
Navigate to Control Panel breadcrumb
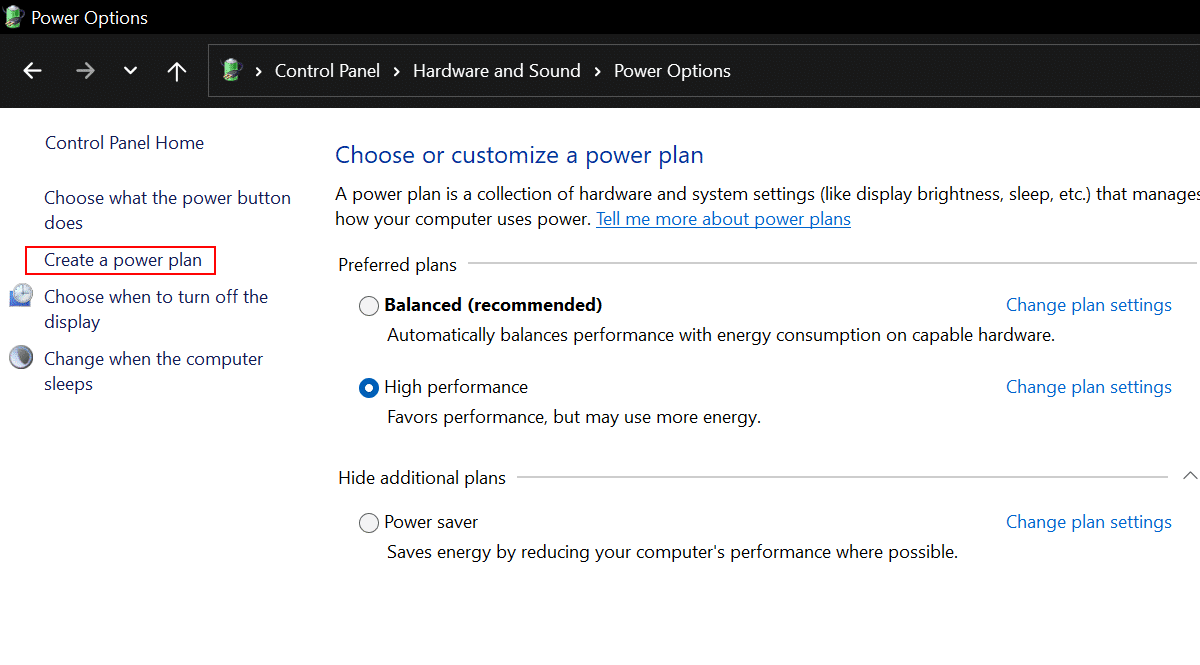click(327, 71)
